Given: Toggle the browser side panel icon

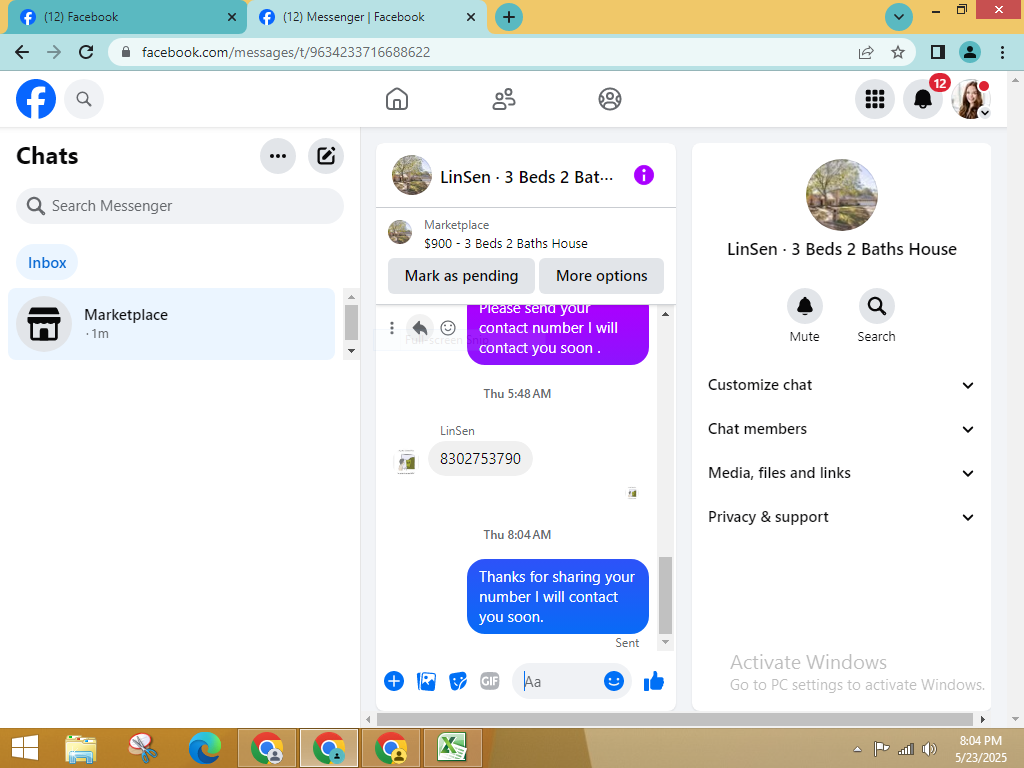Looking at the screenshot, I should (938, 52).
